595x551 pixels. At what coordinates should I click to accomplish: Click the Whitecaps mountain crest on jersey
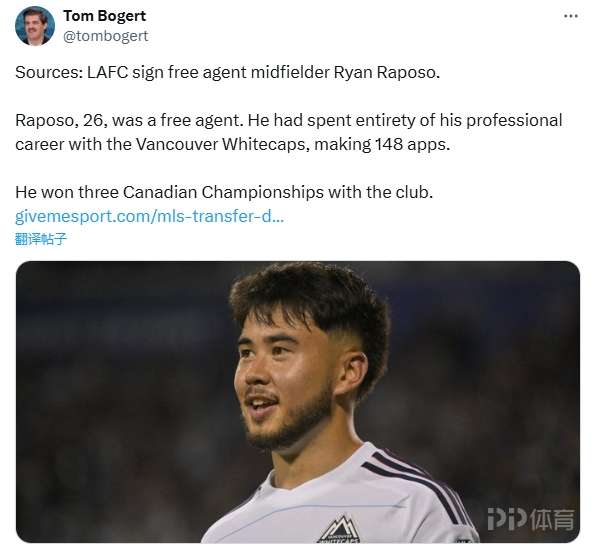point(339,529)
